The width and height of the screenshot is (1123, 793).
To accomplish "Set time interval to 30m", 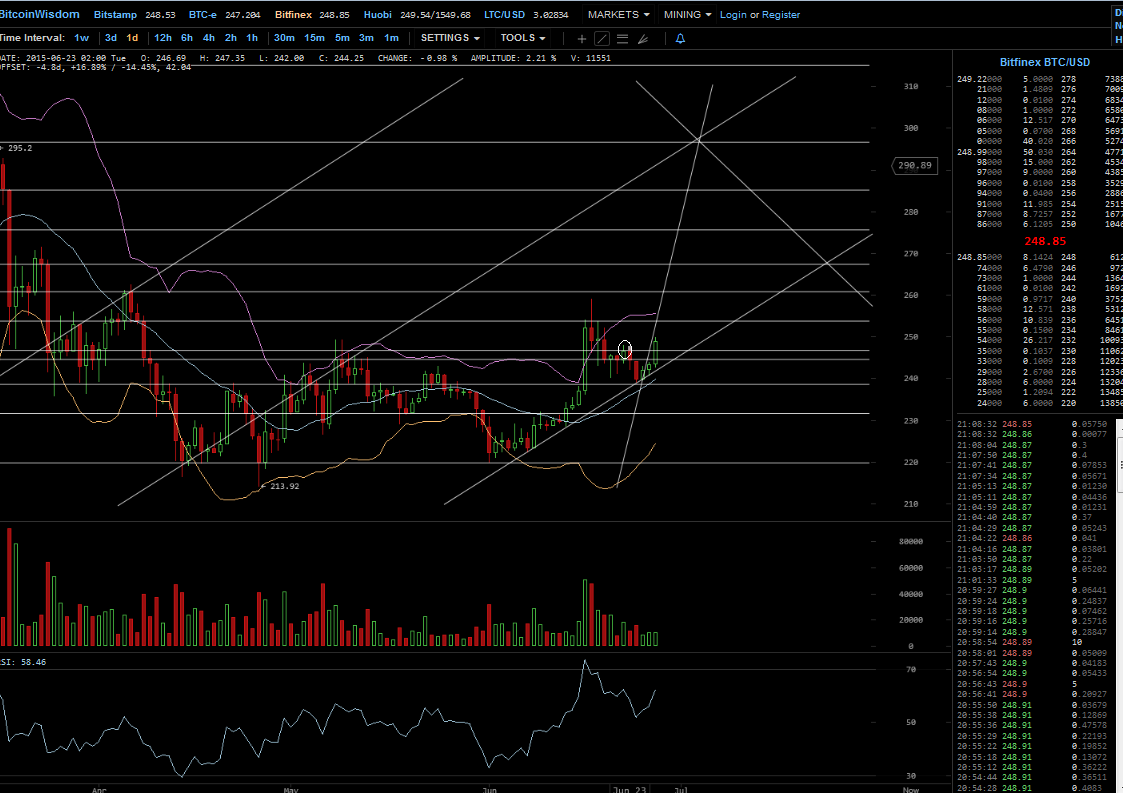I will click(284, 38).
